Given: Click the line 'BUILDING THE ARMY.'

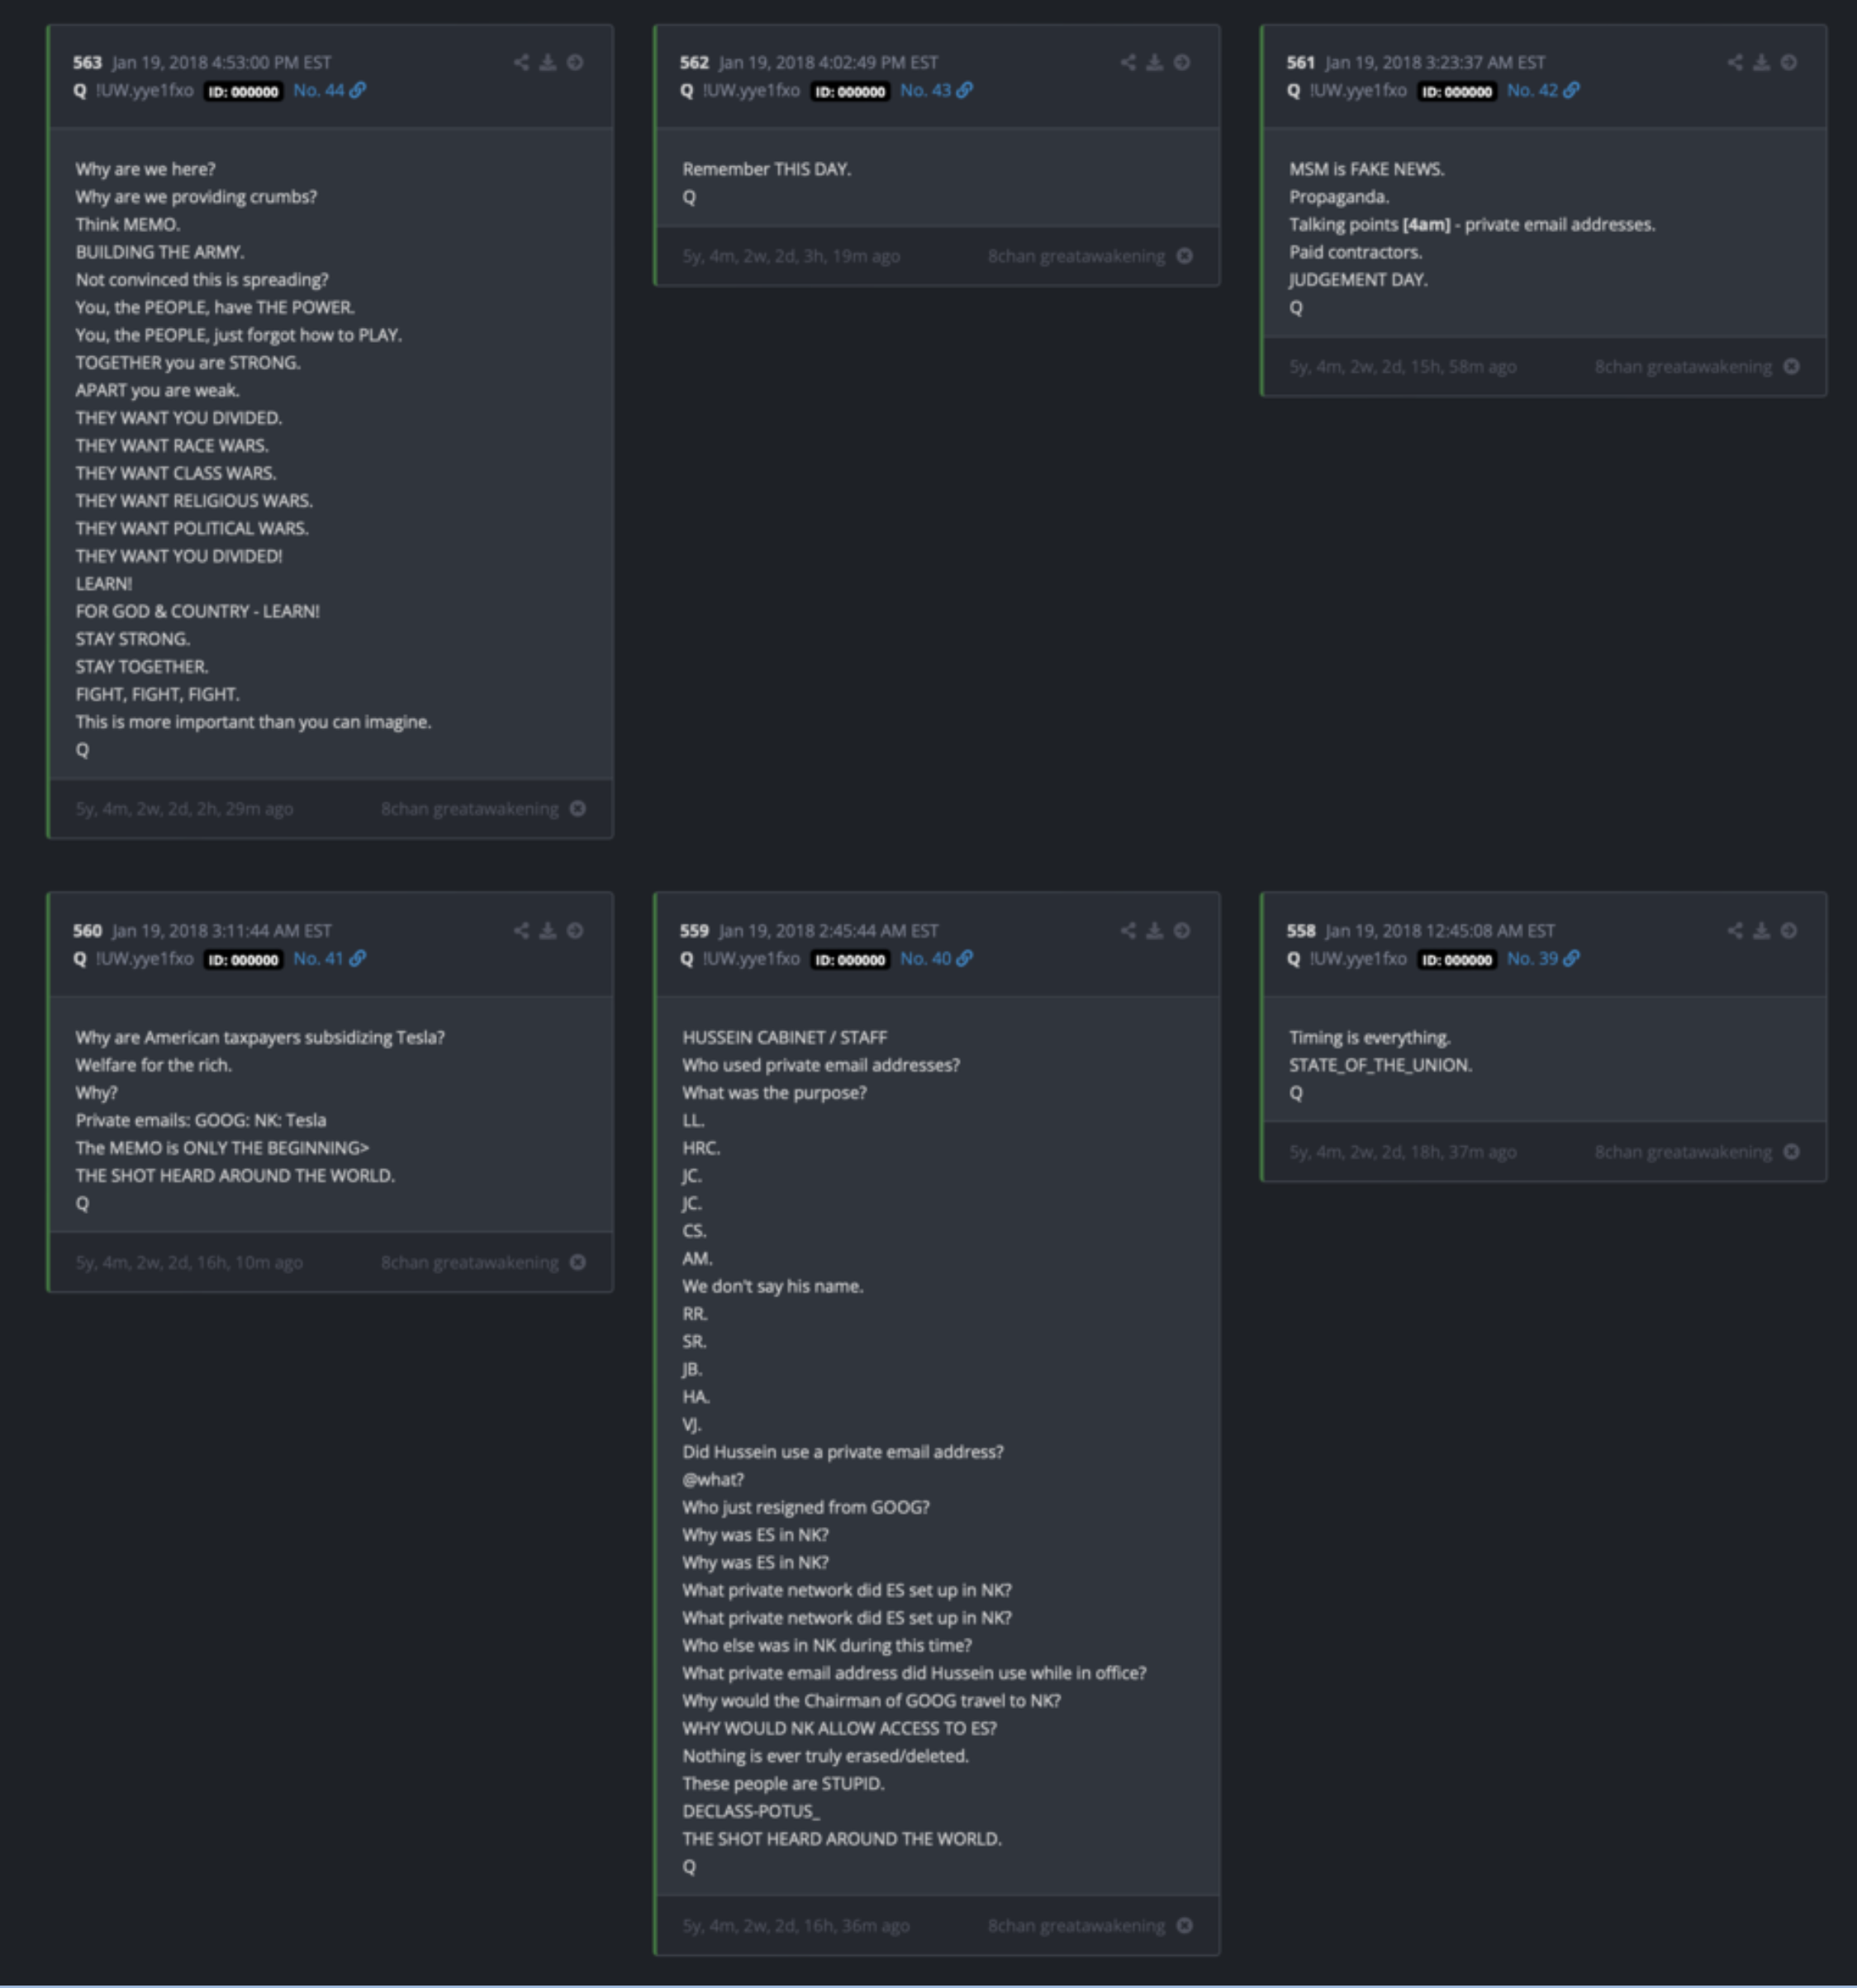Looking at the screenshot, I should 160,252.
